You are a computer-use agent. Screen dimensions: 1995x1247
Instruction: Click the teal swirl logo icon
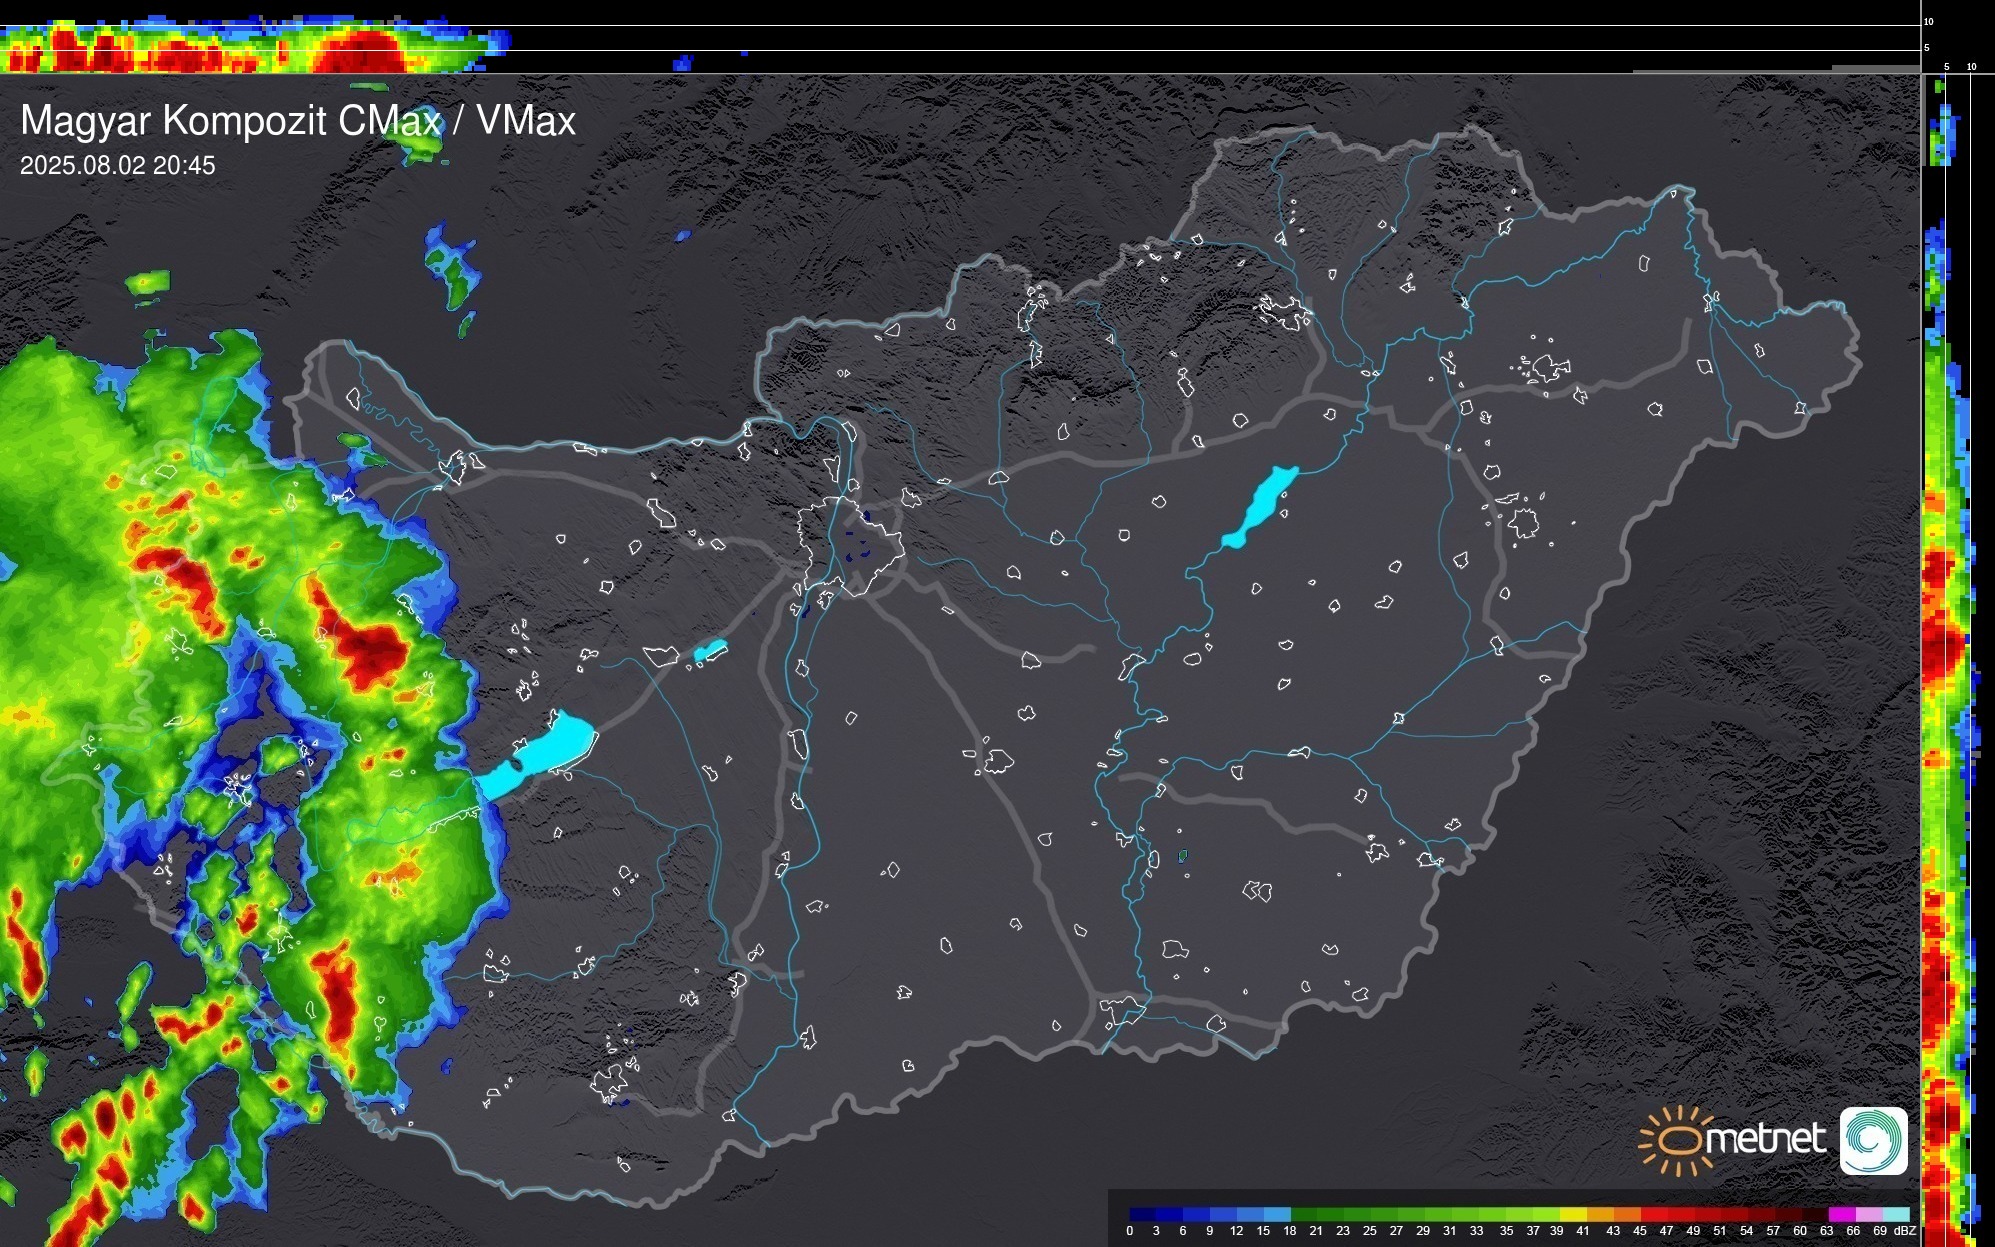1873,1140
